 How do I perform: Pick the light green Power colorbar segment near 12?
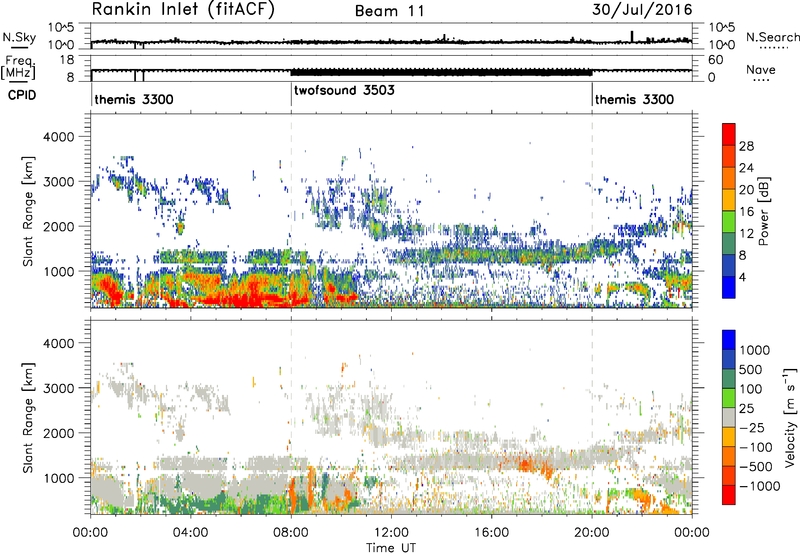point(729,221)
